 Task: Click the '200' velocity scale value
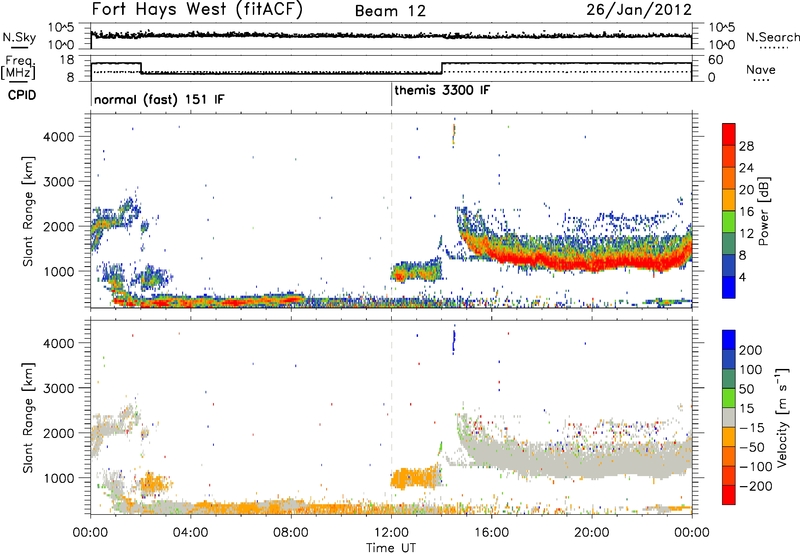tap(751, 350)
